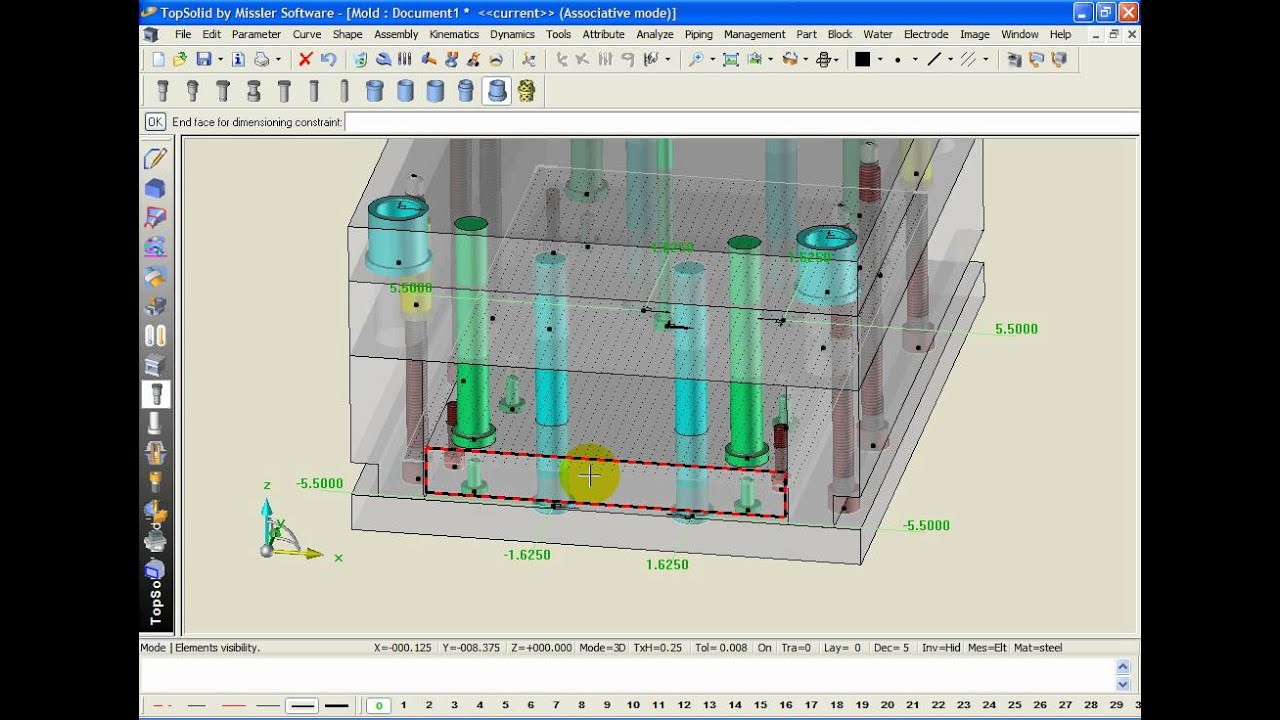
Task: Click the recycle bin toolbar icon
Action: [360, 60]
